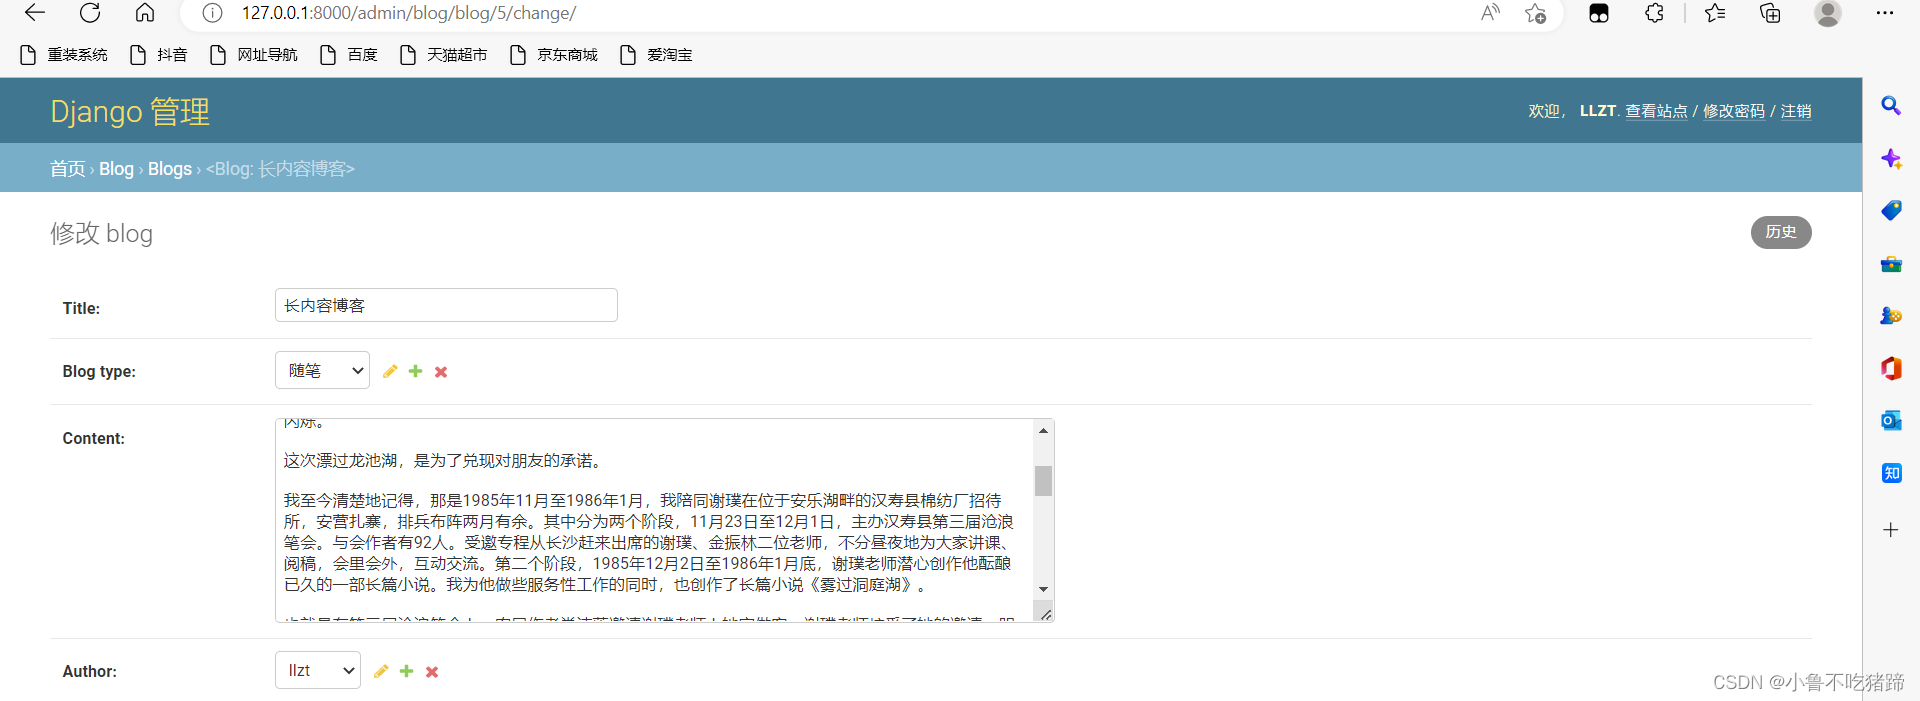Viewport: 1920px width, 701px height.
Task: Open the browser extensions puzzle icon
Action: point(1654,13)
